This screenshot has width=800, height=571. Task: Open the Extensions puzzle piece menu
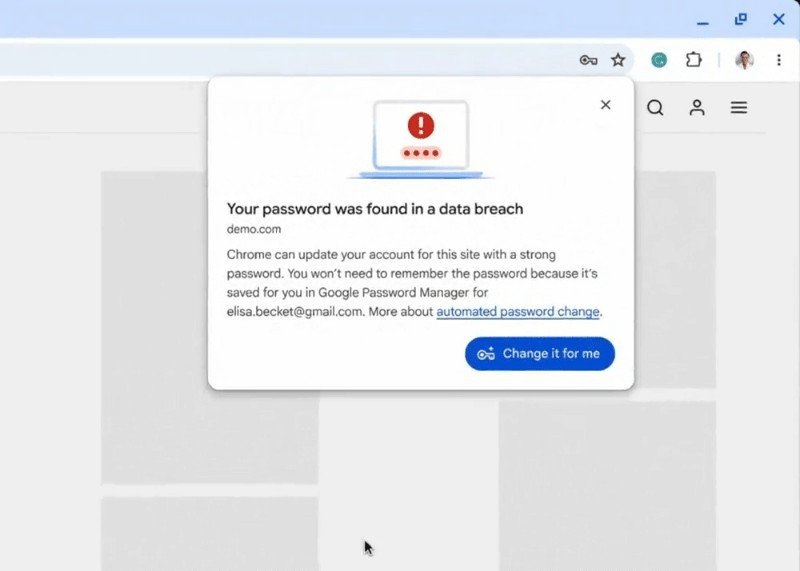tap(693, 60)
